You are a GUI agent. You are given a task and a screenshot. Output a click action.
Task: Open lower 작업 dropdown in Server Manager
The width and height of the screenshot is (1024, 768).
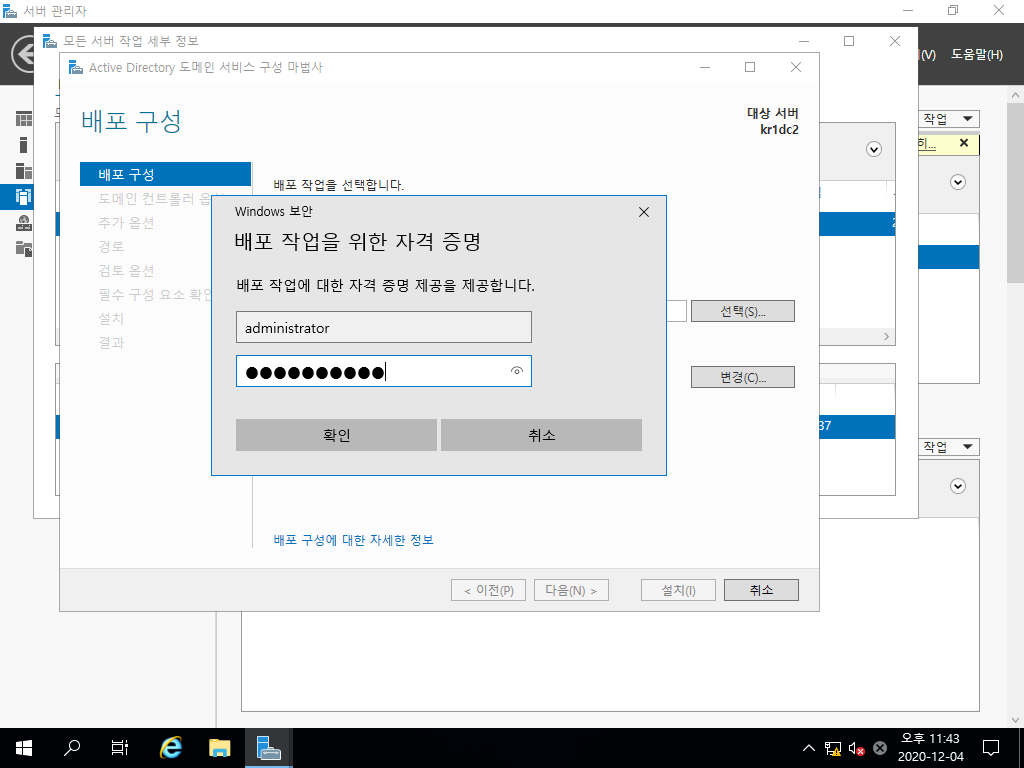948,447
